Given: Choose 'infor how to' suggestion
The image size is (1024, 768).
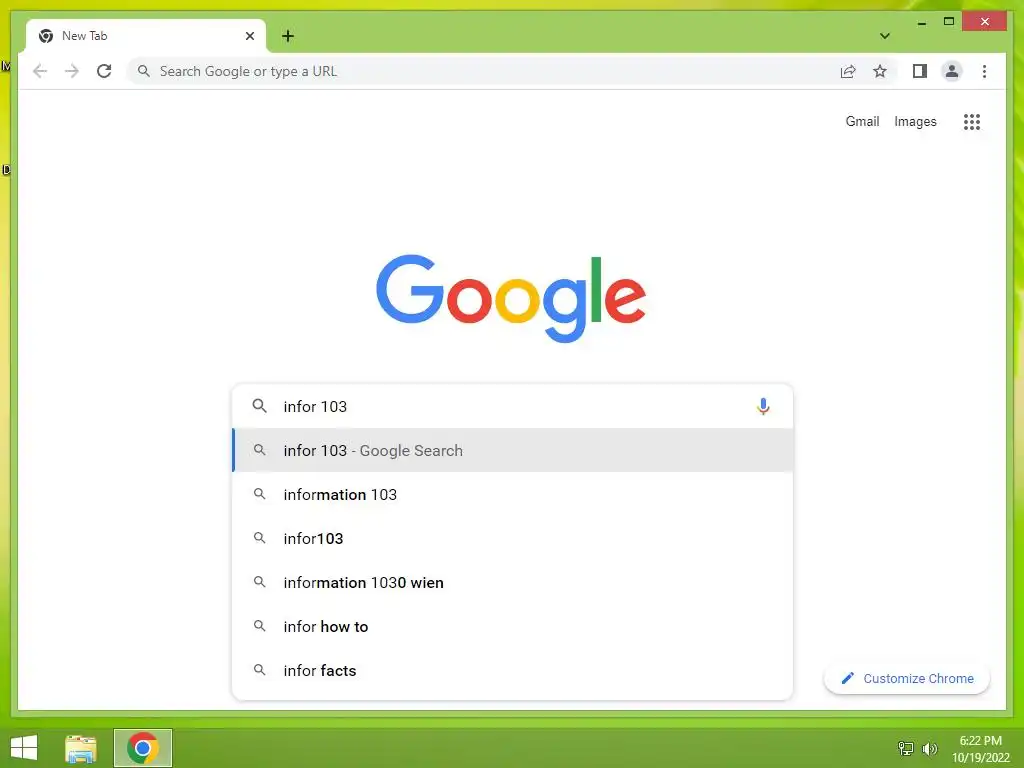Looking at the screenshot, I should (x=513, y=626).
